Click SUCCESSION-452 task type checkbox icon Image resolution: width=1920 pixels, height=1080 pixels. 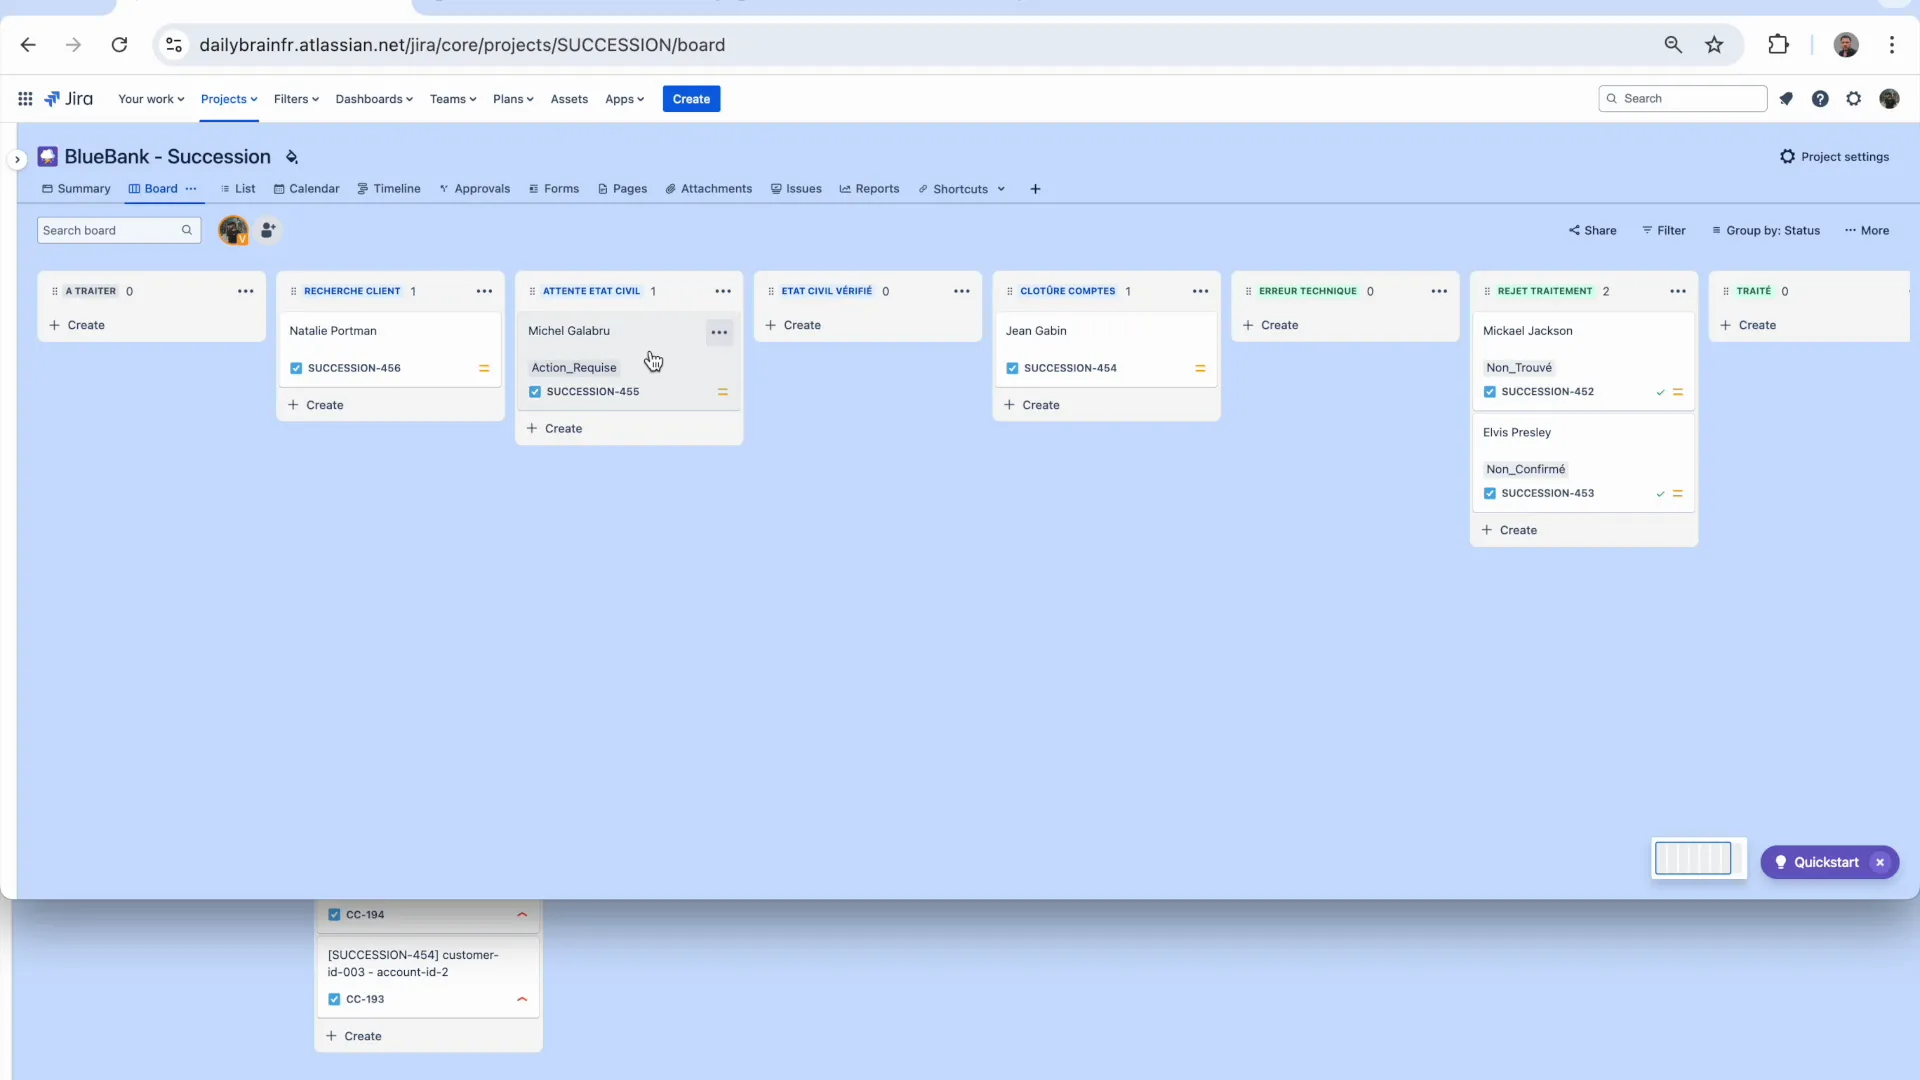(x=1490, y=392)
